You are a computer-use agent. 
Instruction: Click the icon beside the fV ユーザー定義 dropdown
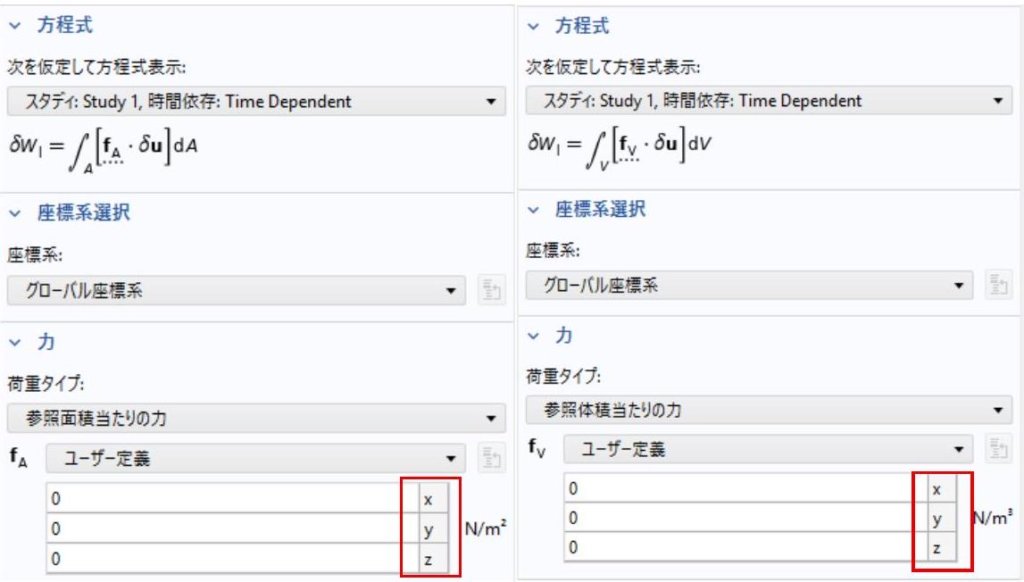tap(996, 448)
